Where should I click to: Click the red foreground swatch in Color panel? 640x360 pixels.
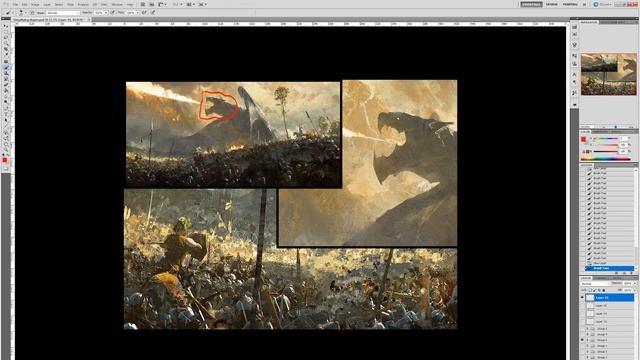point(584,139)
